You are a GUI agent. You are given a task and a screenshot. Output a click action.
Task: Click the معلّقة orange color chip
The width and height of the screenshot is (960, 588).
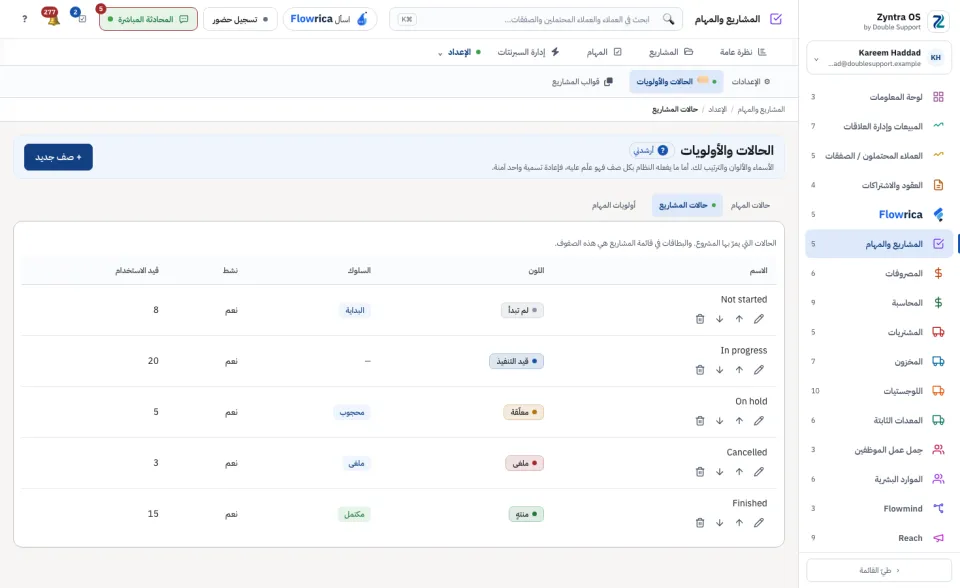pyautogui.click(x=523, y=412)
